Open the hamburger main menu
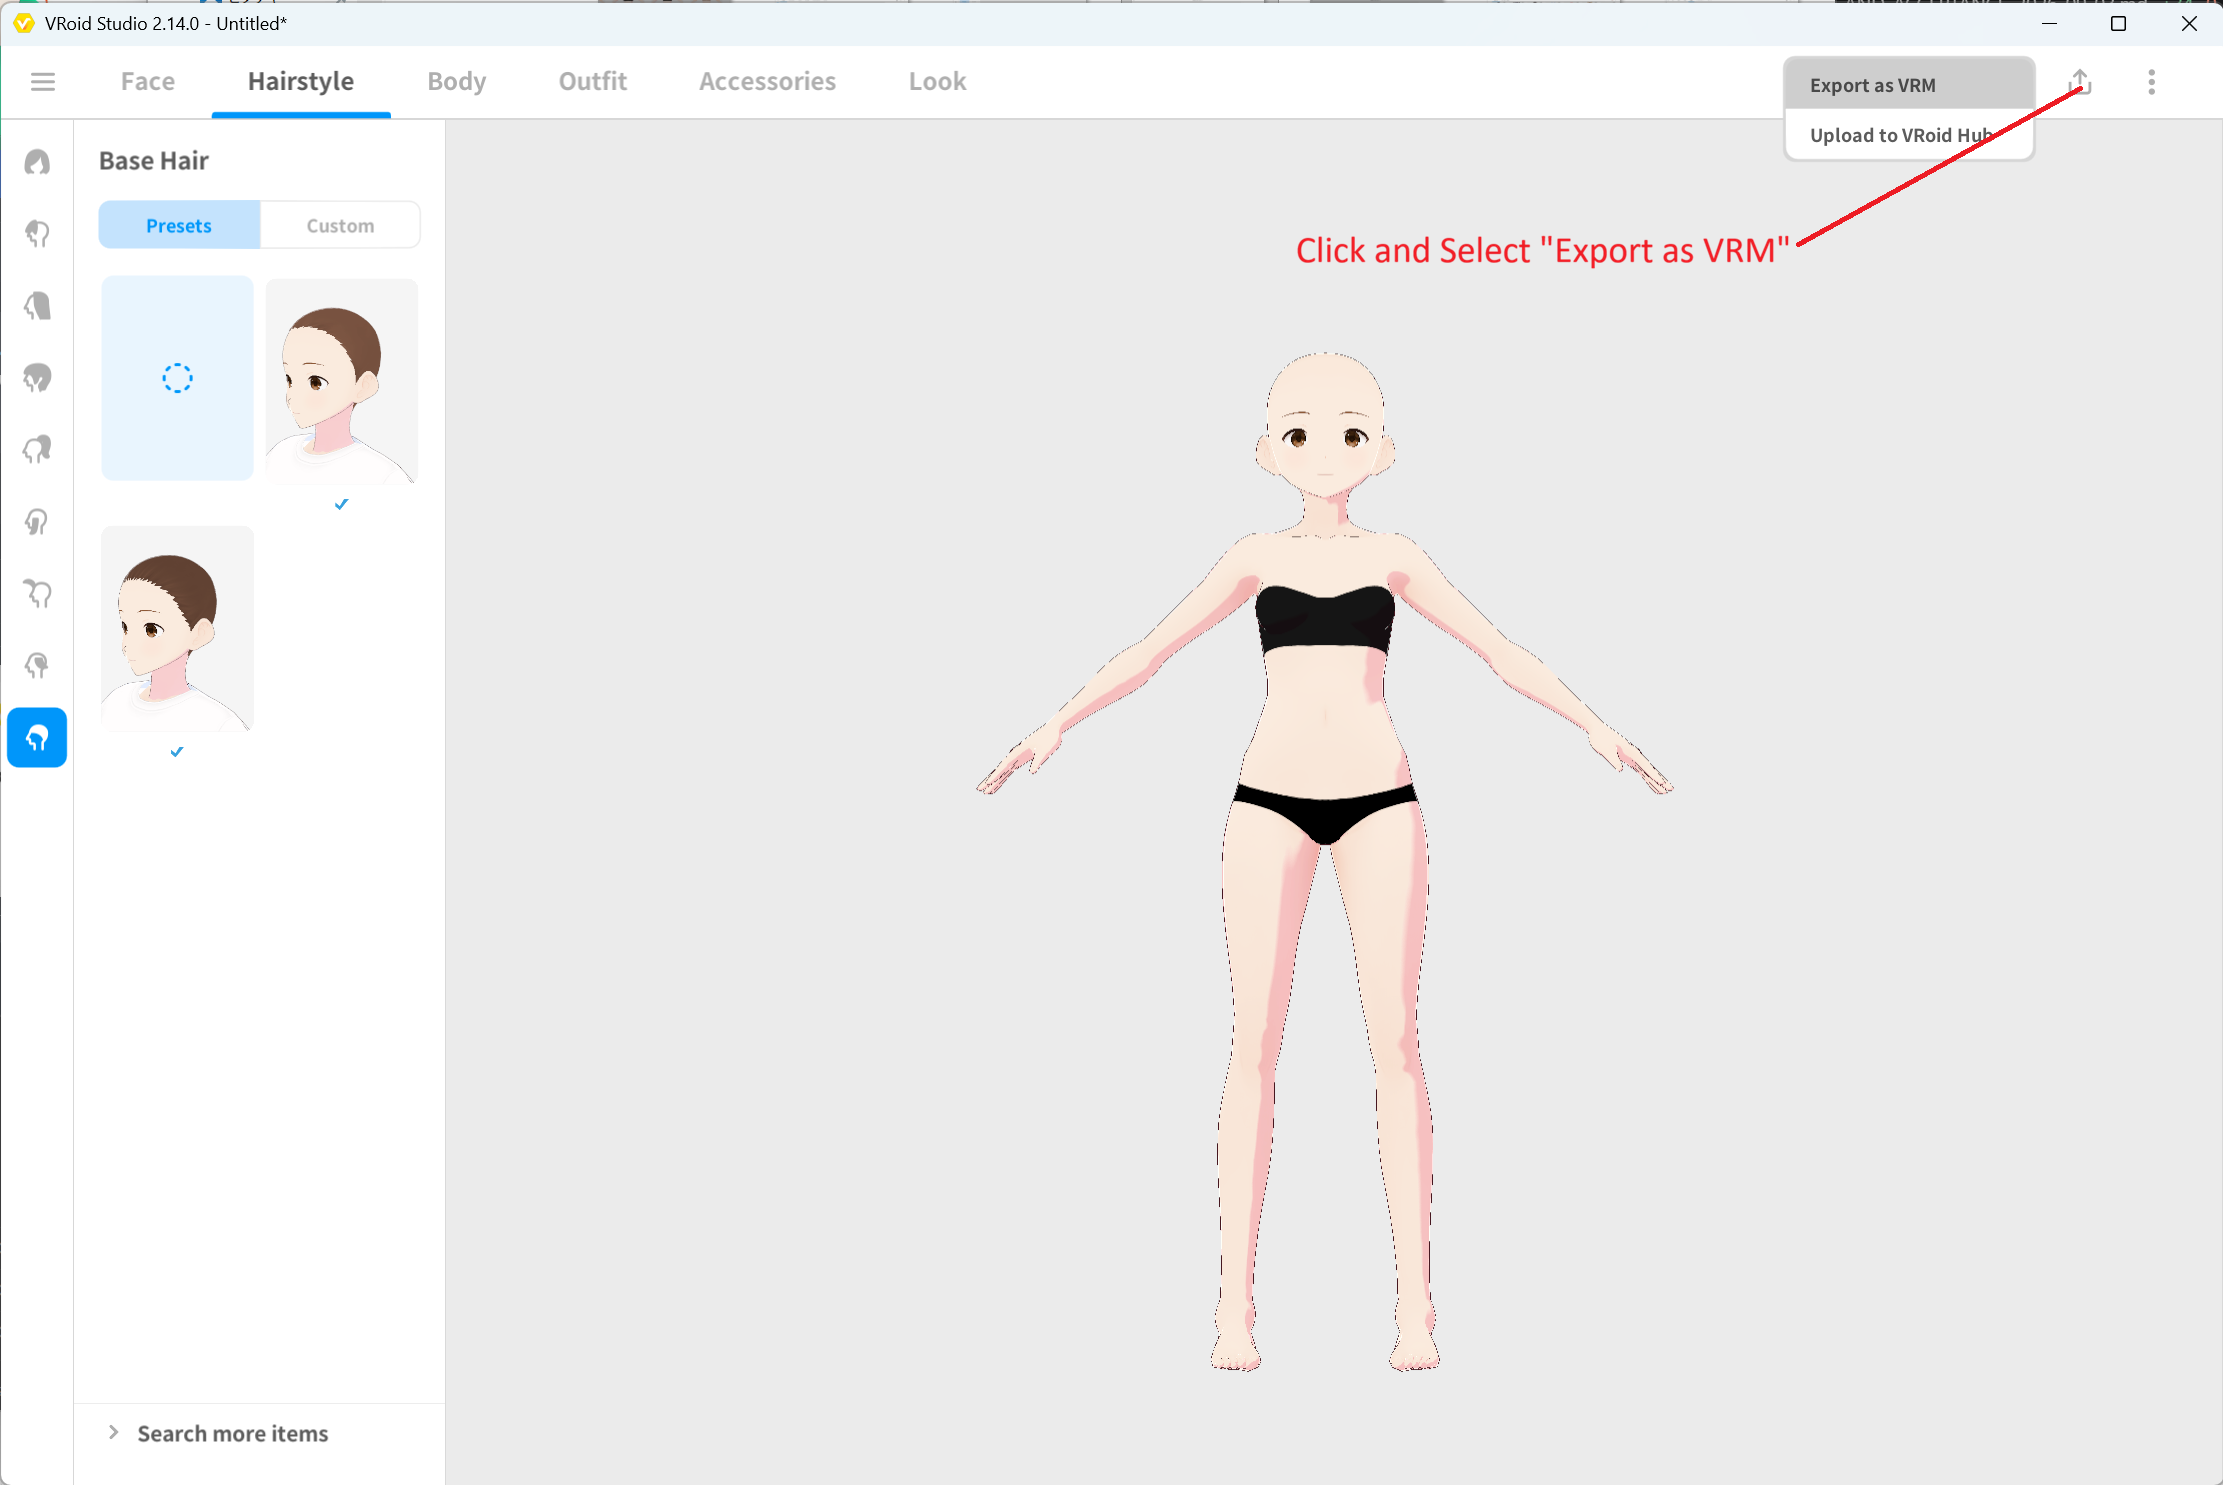The width and height of the screenshot is (2223, 1485). 43,81
